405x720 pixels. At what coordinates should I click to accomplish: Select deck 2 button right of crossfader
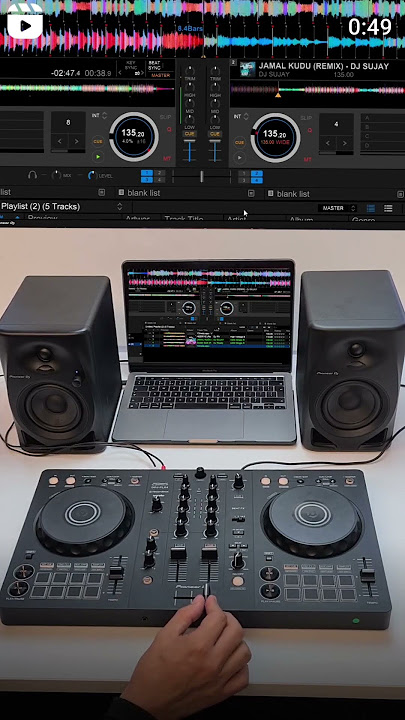[257, 173]
